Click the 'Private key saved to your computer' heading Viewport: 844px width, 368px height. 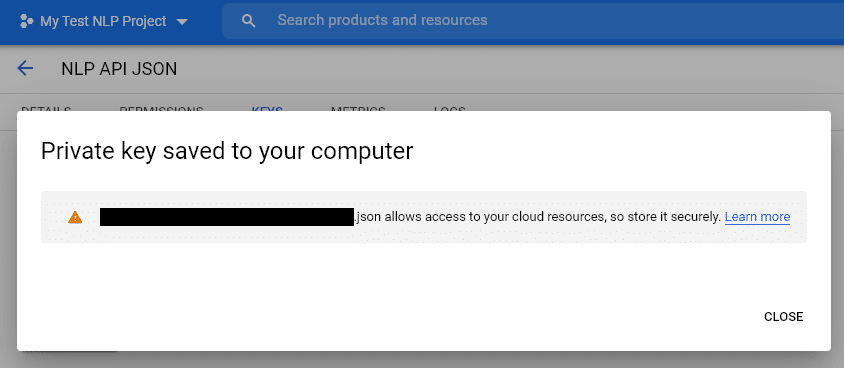[227, 151]
